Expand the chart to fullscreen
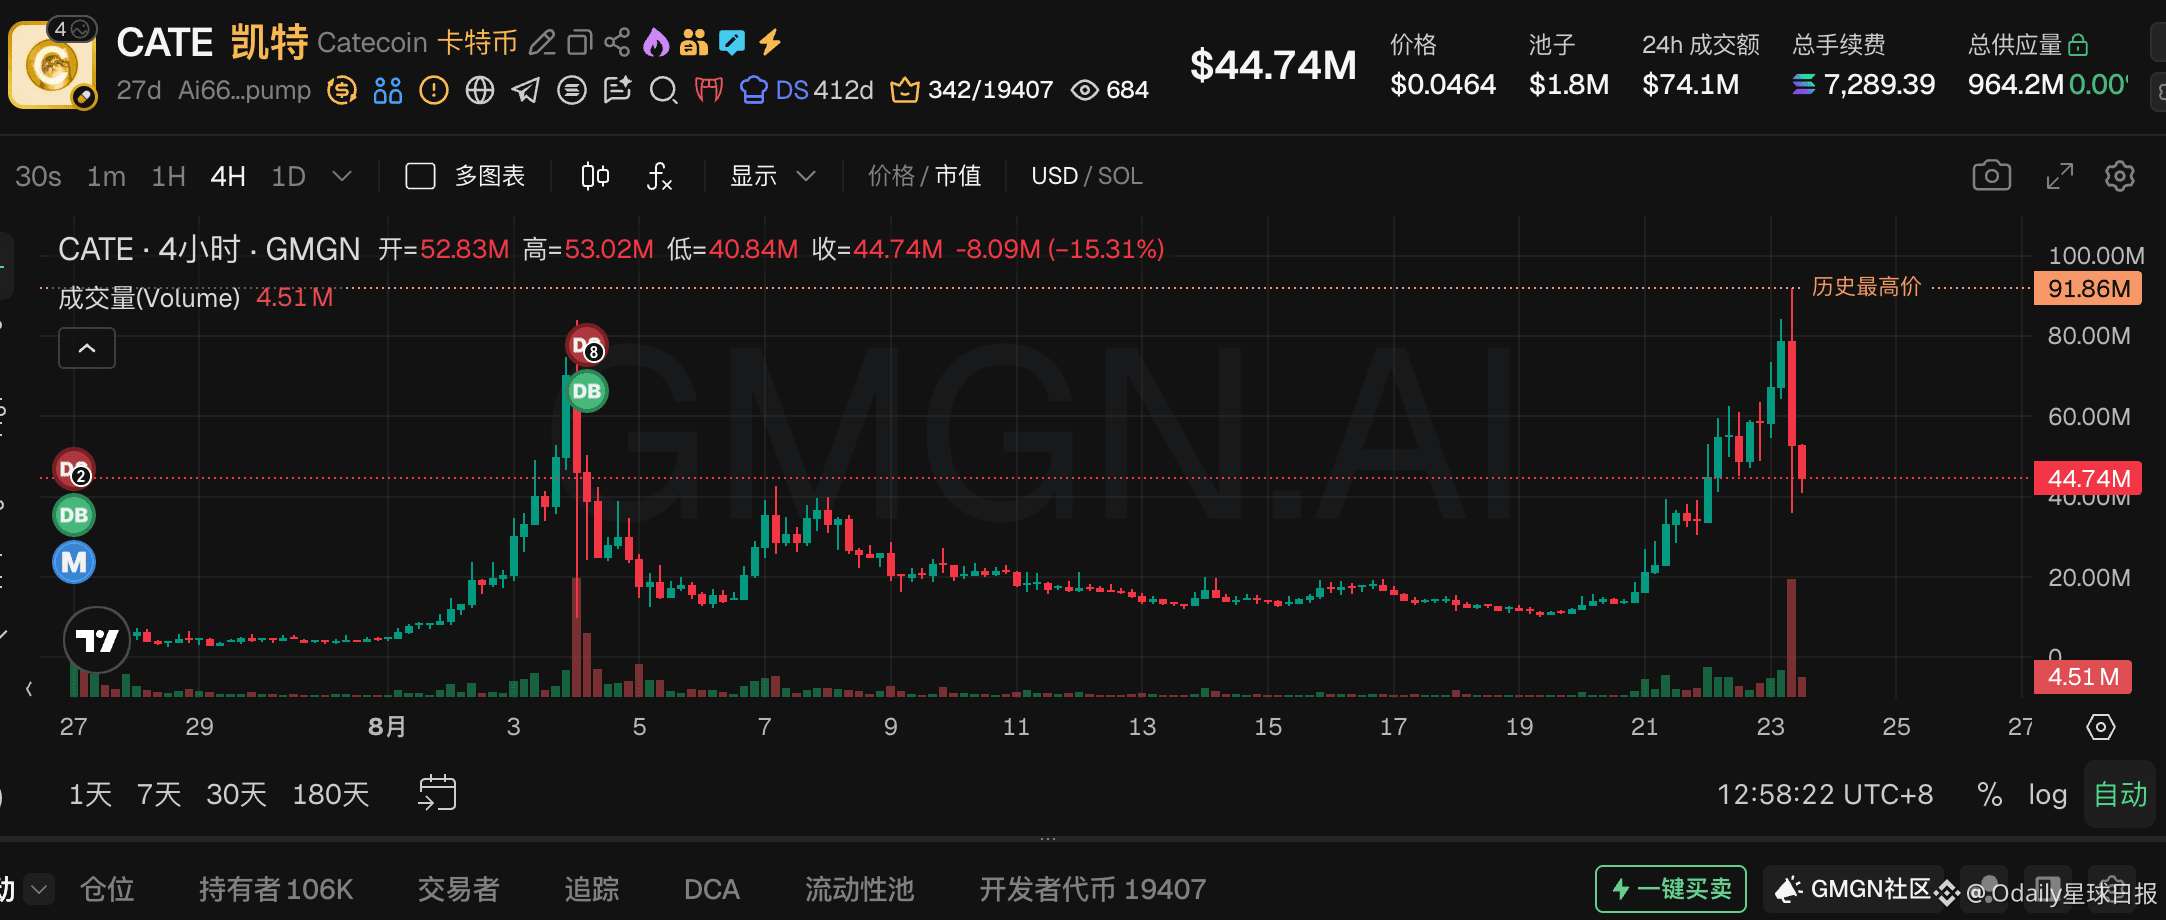Screen dimensions: 2166x920 pyautogui.click(x=2059, y=176)
